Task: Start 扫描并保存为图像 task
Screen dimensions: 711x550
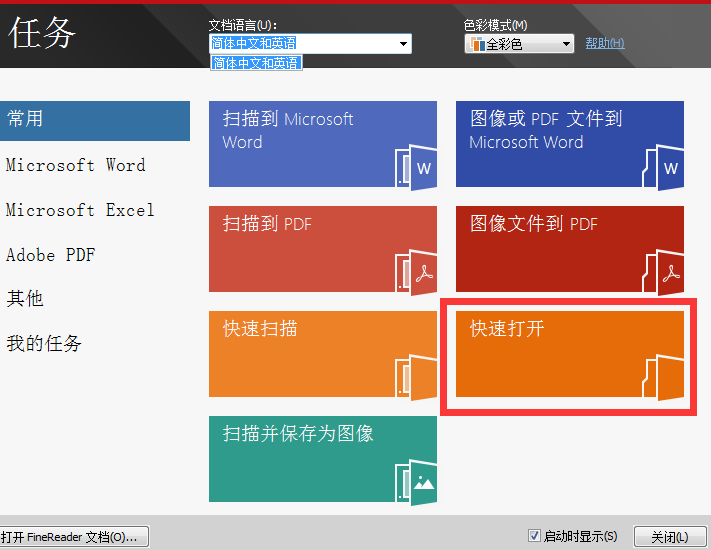Action: tap(323, 459)
